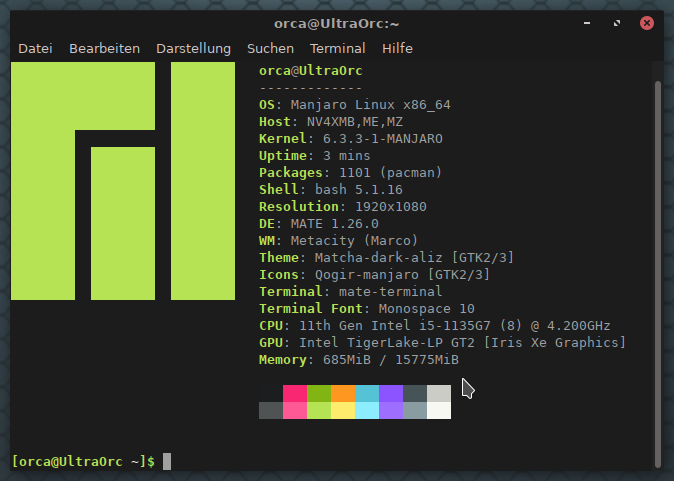Click the terminal vertical scrollbar
The image size is (674, 481).
(x=658, y=274)
